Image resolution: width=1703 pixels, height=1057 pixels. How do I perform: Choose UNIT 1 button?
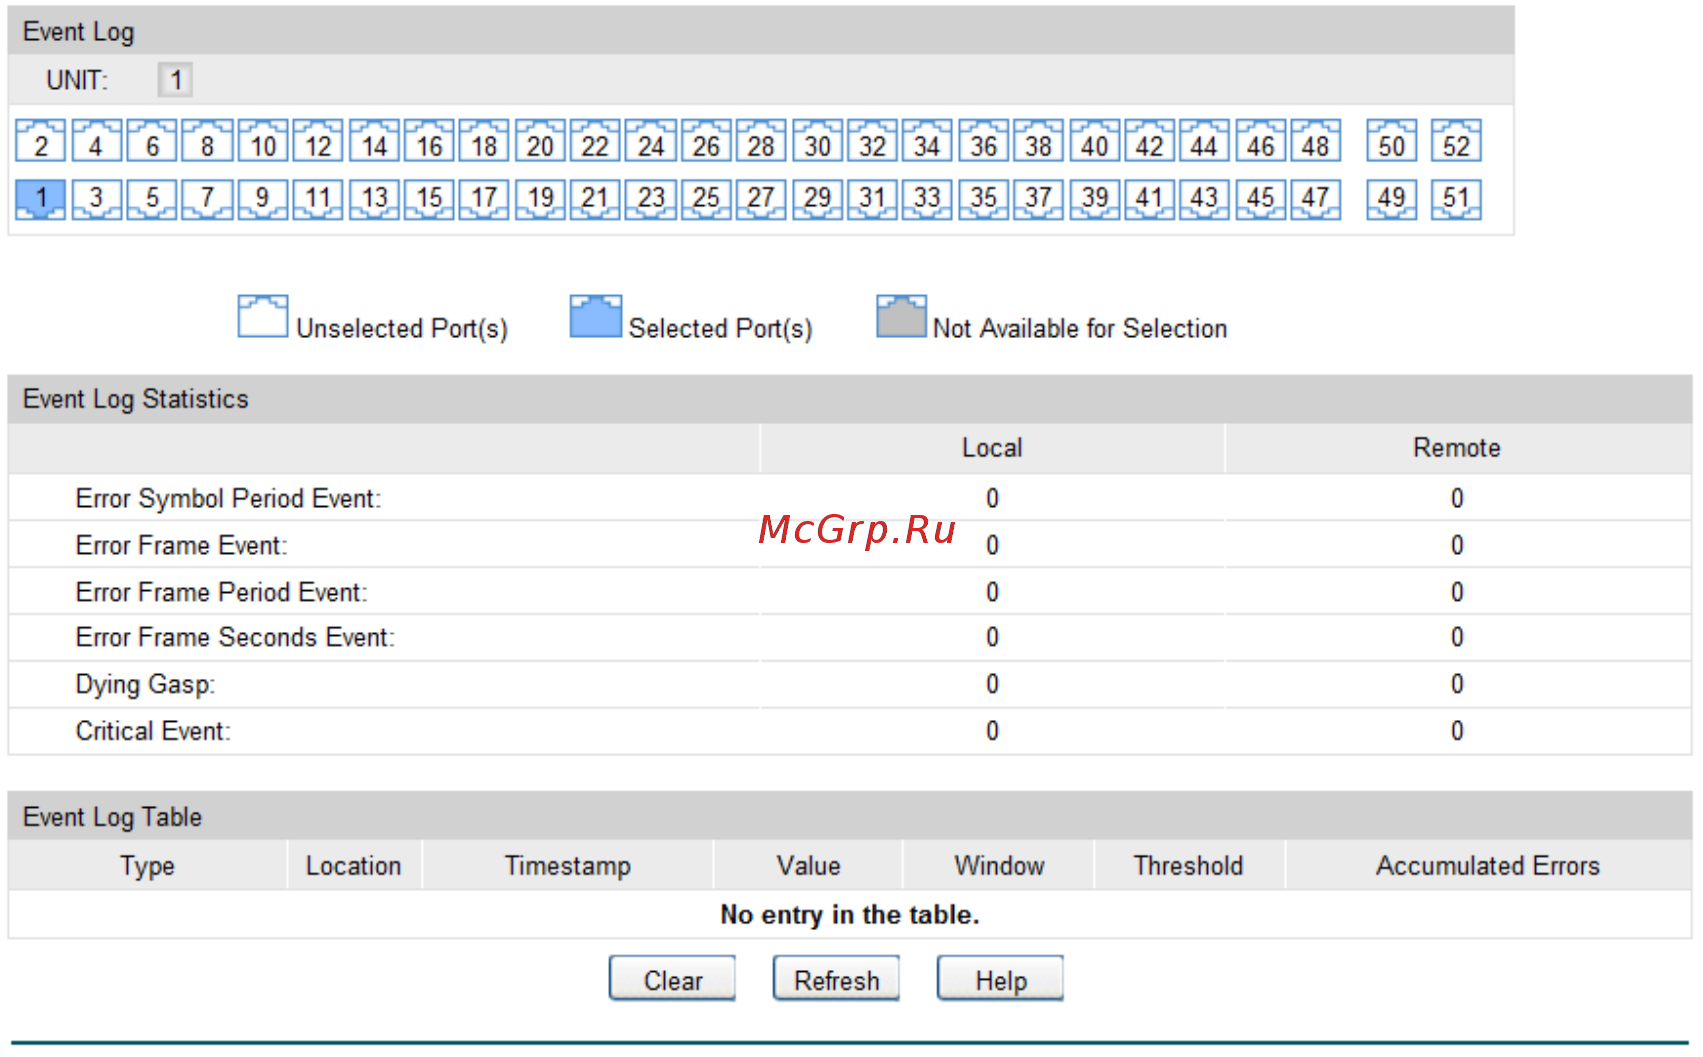coord(175,80)
